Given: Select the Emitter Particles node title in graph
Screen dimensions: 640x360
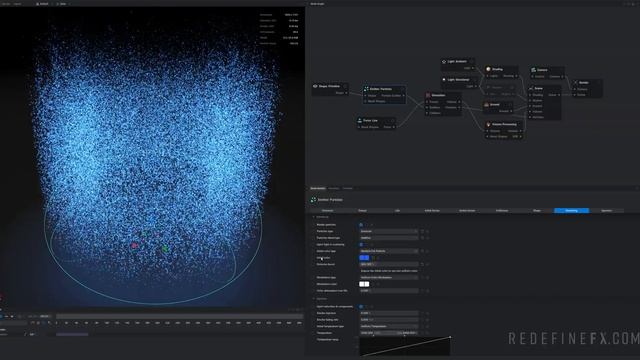Looking at the screenshot, I should point(381,89).
